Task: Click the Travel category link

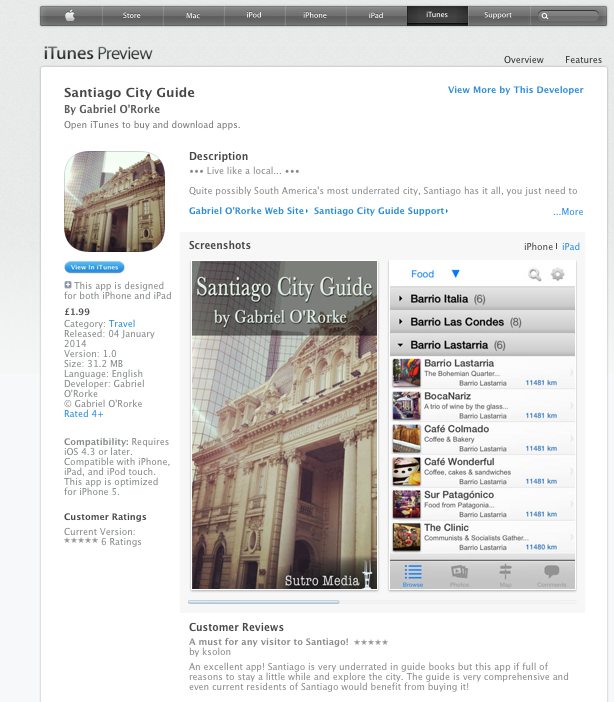Action: pyautogui.click(x=122, y=324)
